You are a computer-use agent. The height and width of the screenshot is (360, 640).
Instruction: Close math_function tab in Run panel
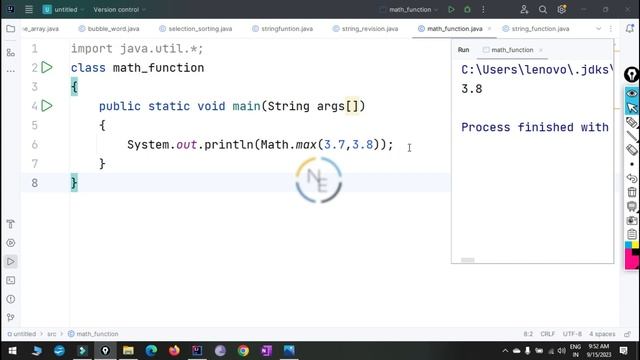tap(541, 50)
